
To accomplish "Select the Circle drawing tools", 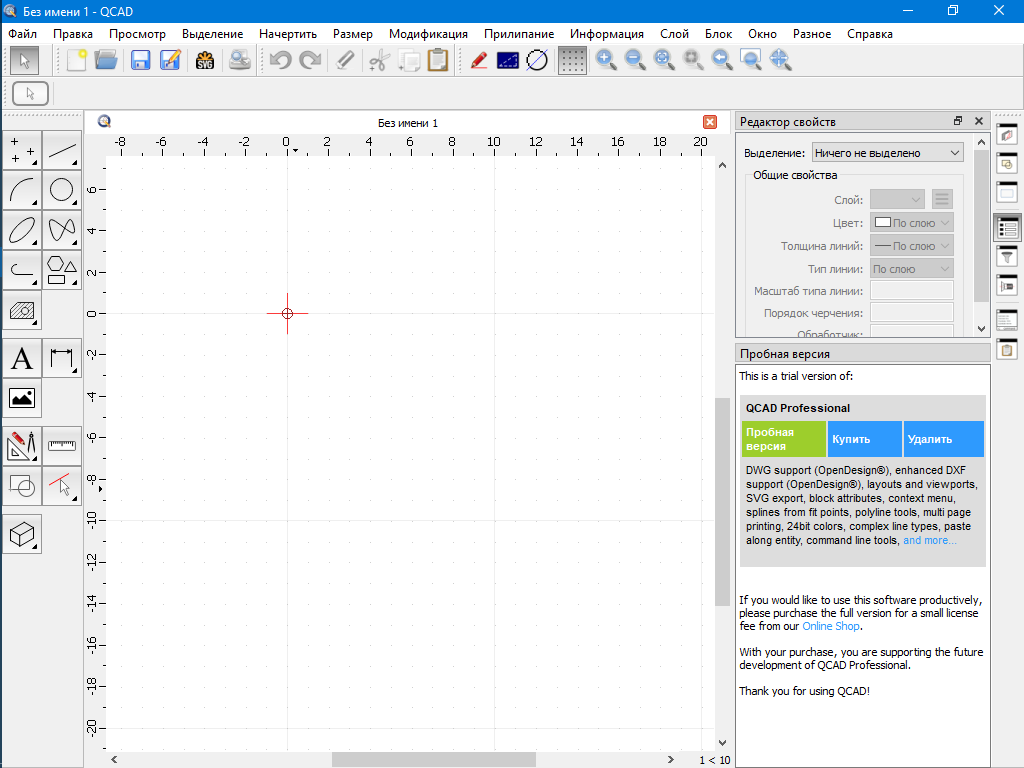I will click(62, 190).
